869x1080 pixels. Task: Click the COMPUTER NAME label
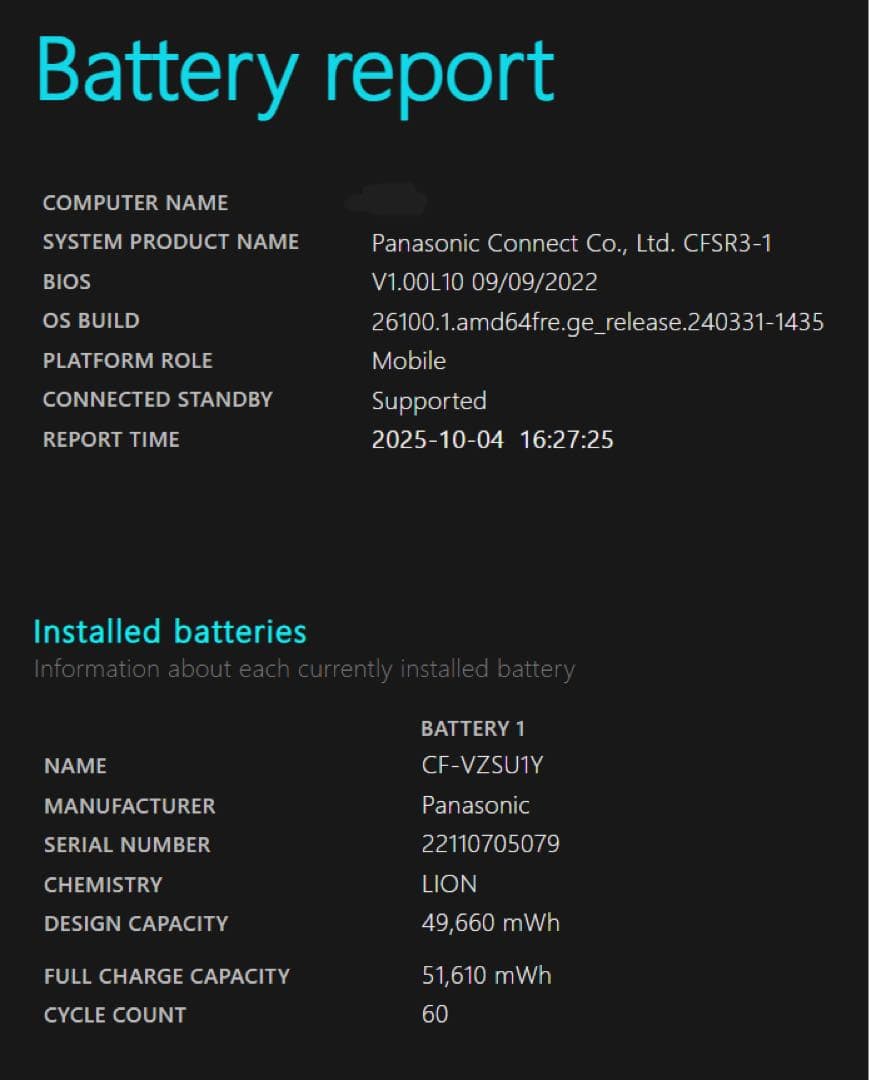[135, 203]
